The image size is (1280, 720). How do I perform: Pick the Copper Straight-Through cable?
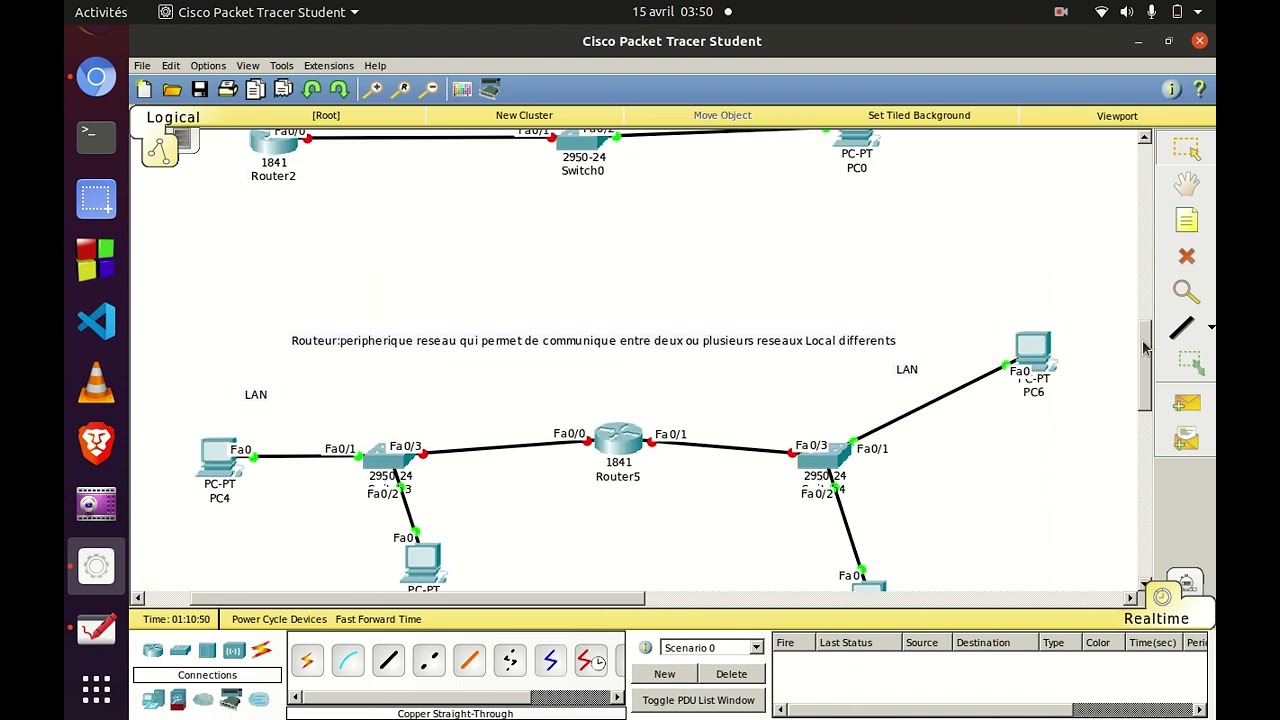coord(388,661)
